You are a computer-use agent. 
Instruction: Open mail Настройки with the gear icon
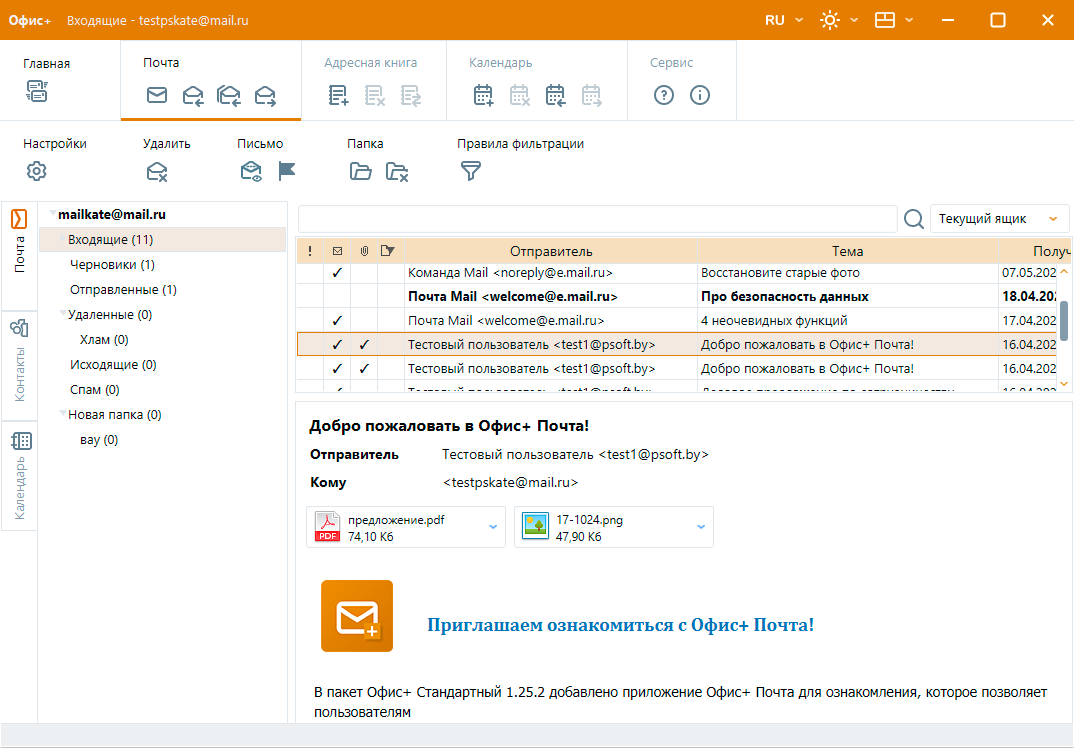[x=36, y=171]
